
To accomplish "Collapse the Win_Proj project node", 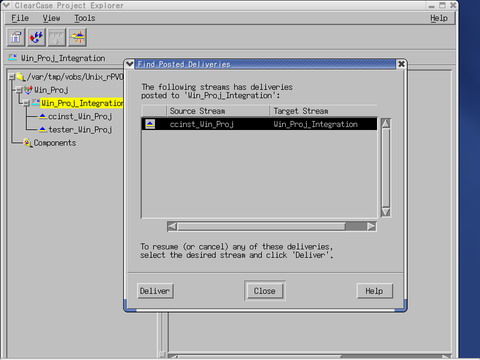I will [19, 90].
